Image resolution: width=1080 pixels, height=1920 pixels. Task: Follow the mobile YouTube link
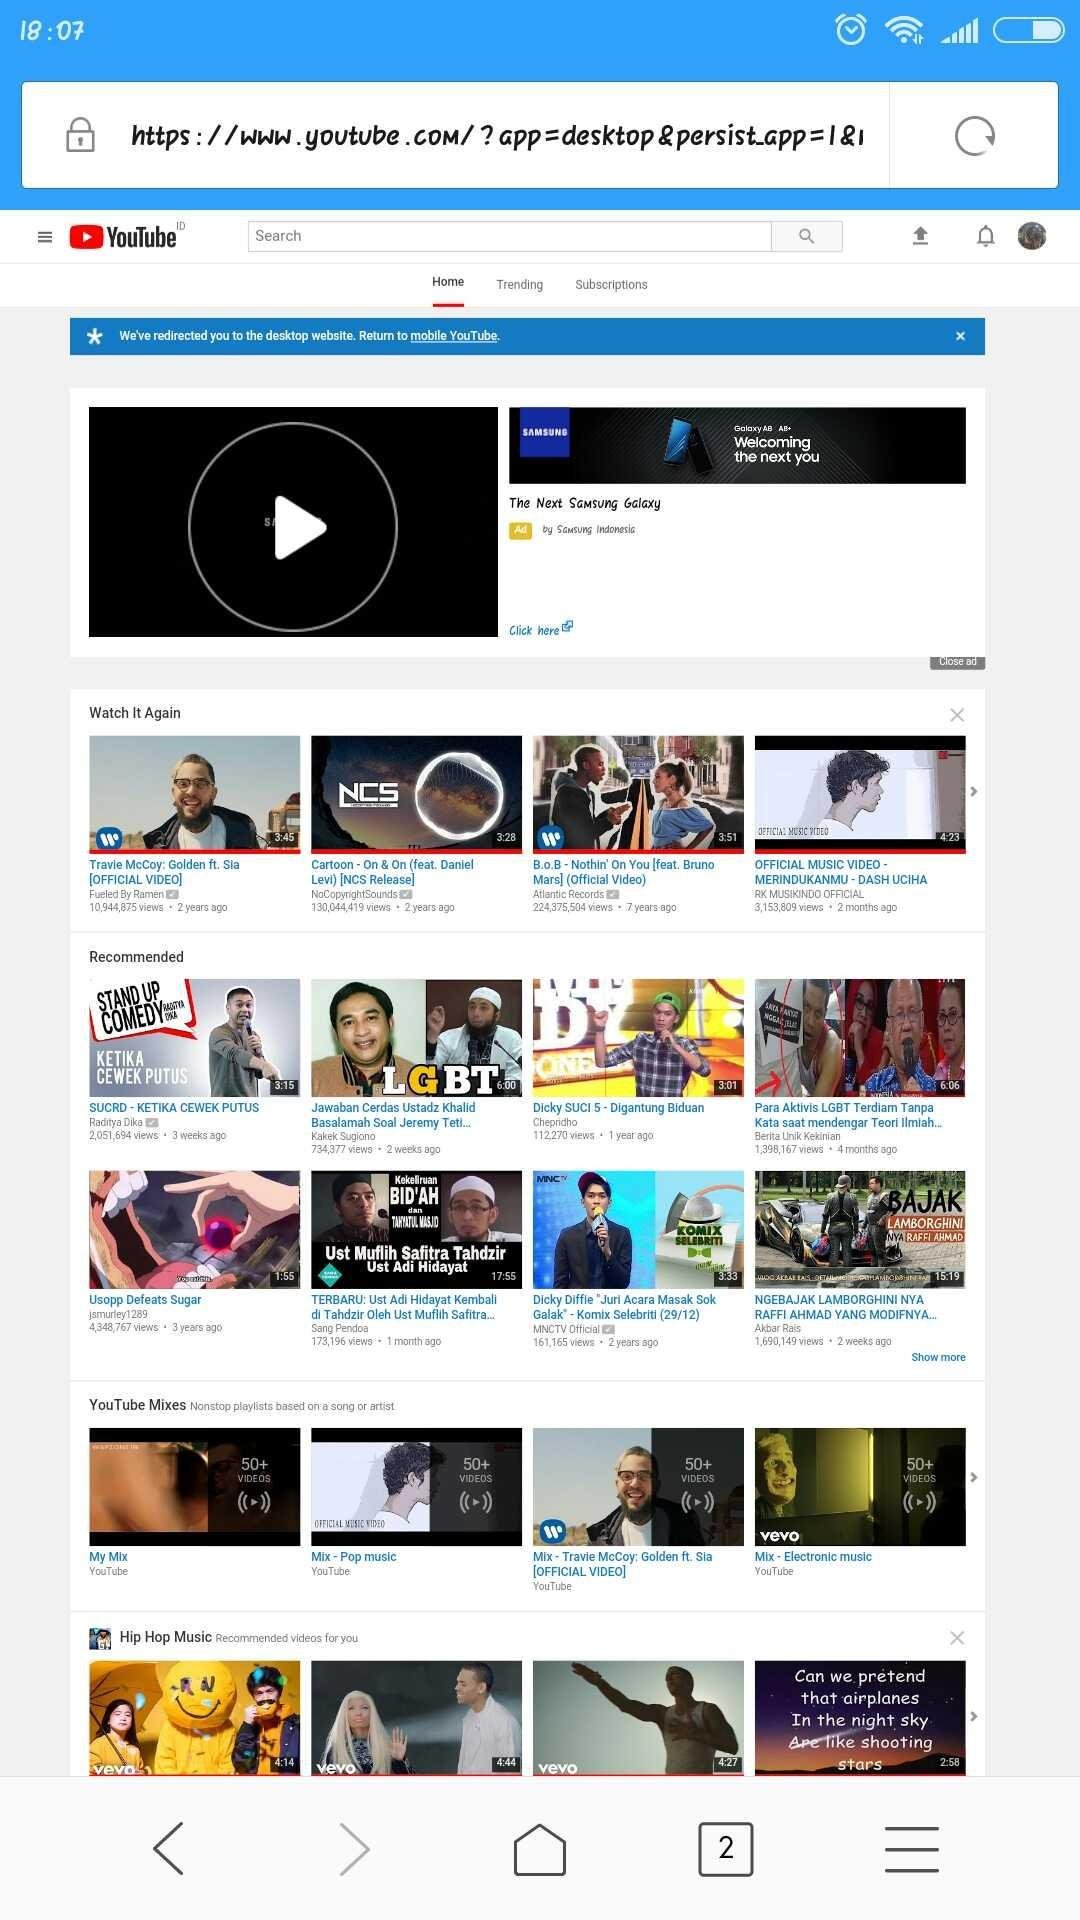click(x=454, y=336)
